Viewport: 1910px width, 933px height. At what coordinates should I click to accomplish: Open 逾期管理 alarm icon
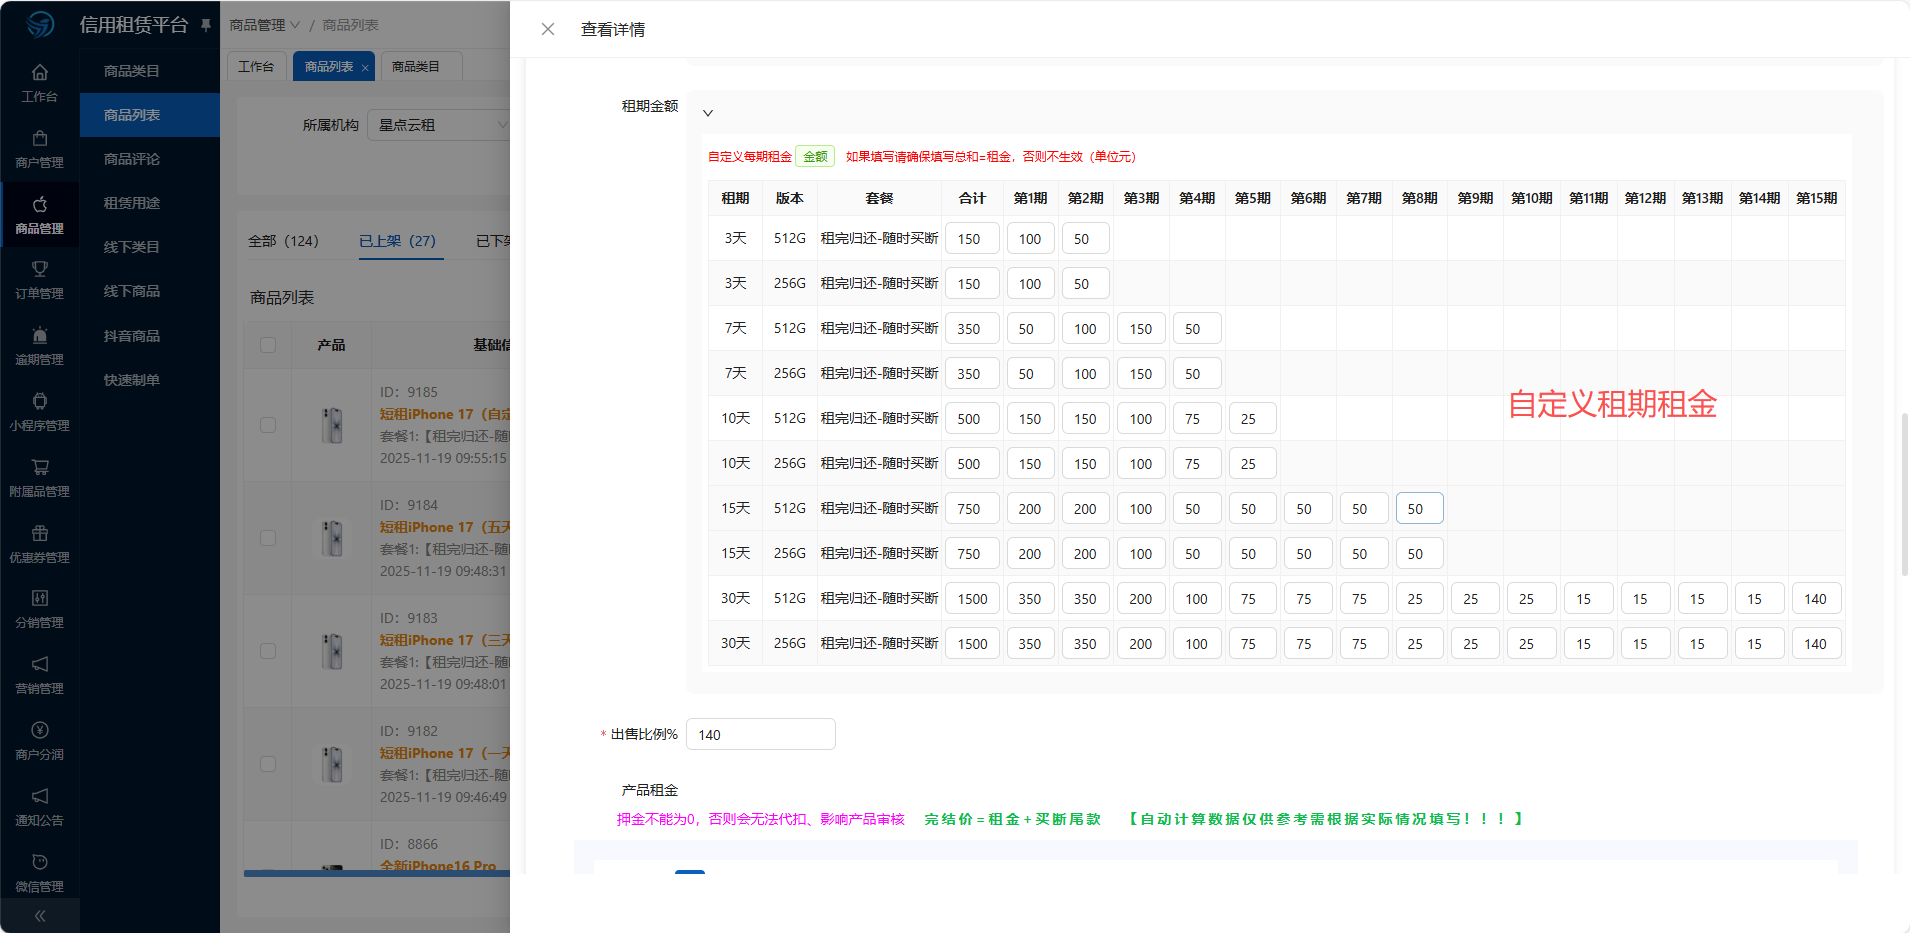tap(40, 336)
